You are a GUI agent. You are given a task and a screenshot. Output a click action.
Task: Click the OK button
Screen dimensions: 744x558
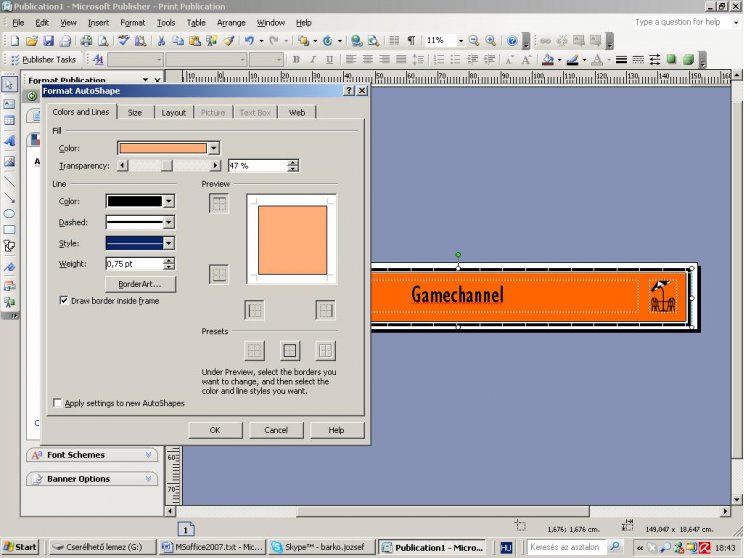(x=215, y=430)
